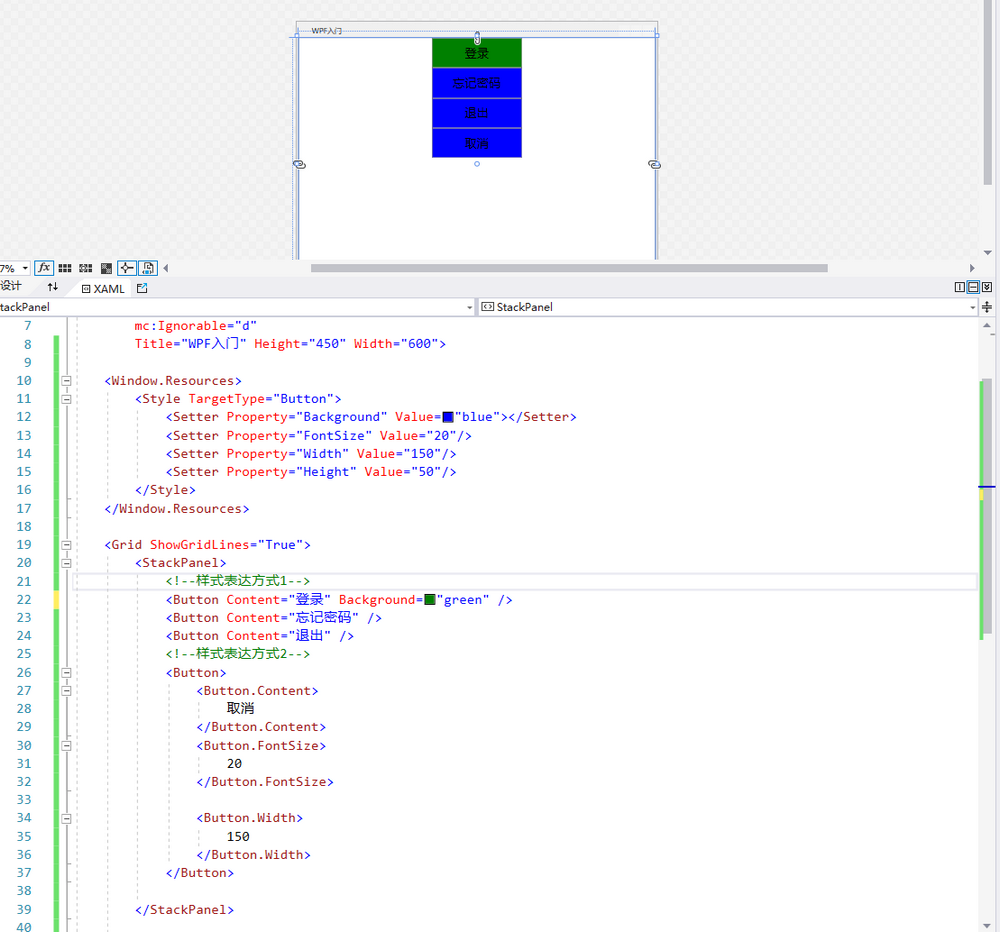Click the code editor vertical scrollbar thumb
Screen dimensions: 1000x932
987,508
